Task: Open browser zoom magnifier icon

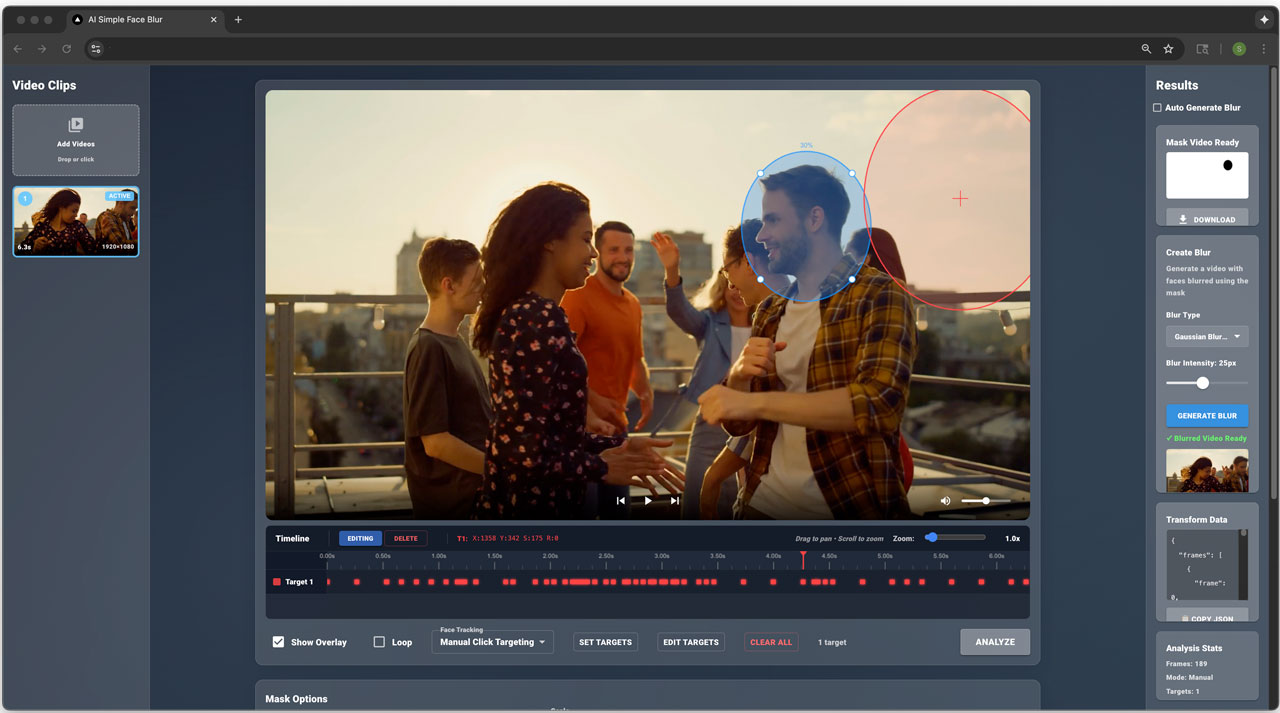Action: coord(1146,49)
